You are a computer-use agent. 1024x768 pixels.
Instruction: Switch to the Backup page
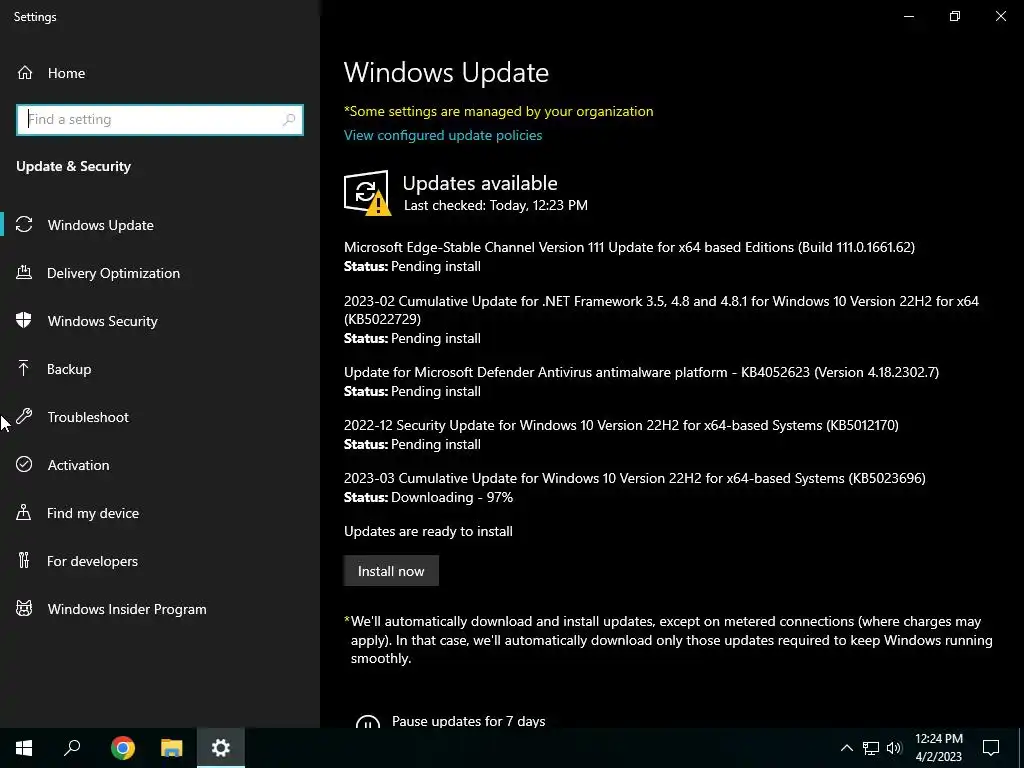(160, 369)
